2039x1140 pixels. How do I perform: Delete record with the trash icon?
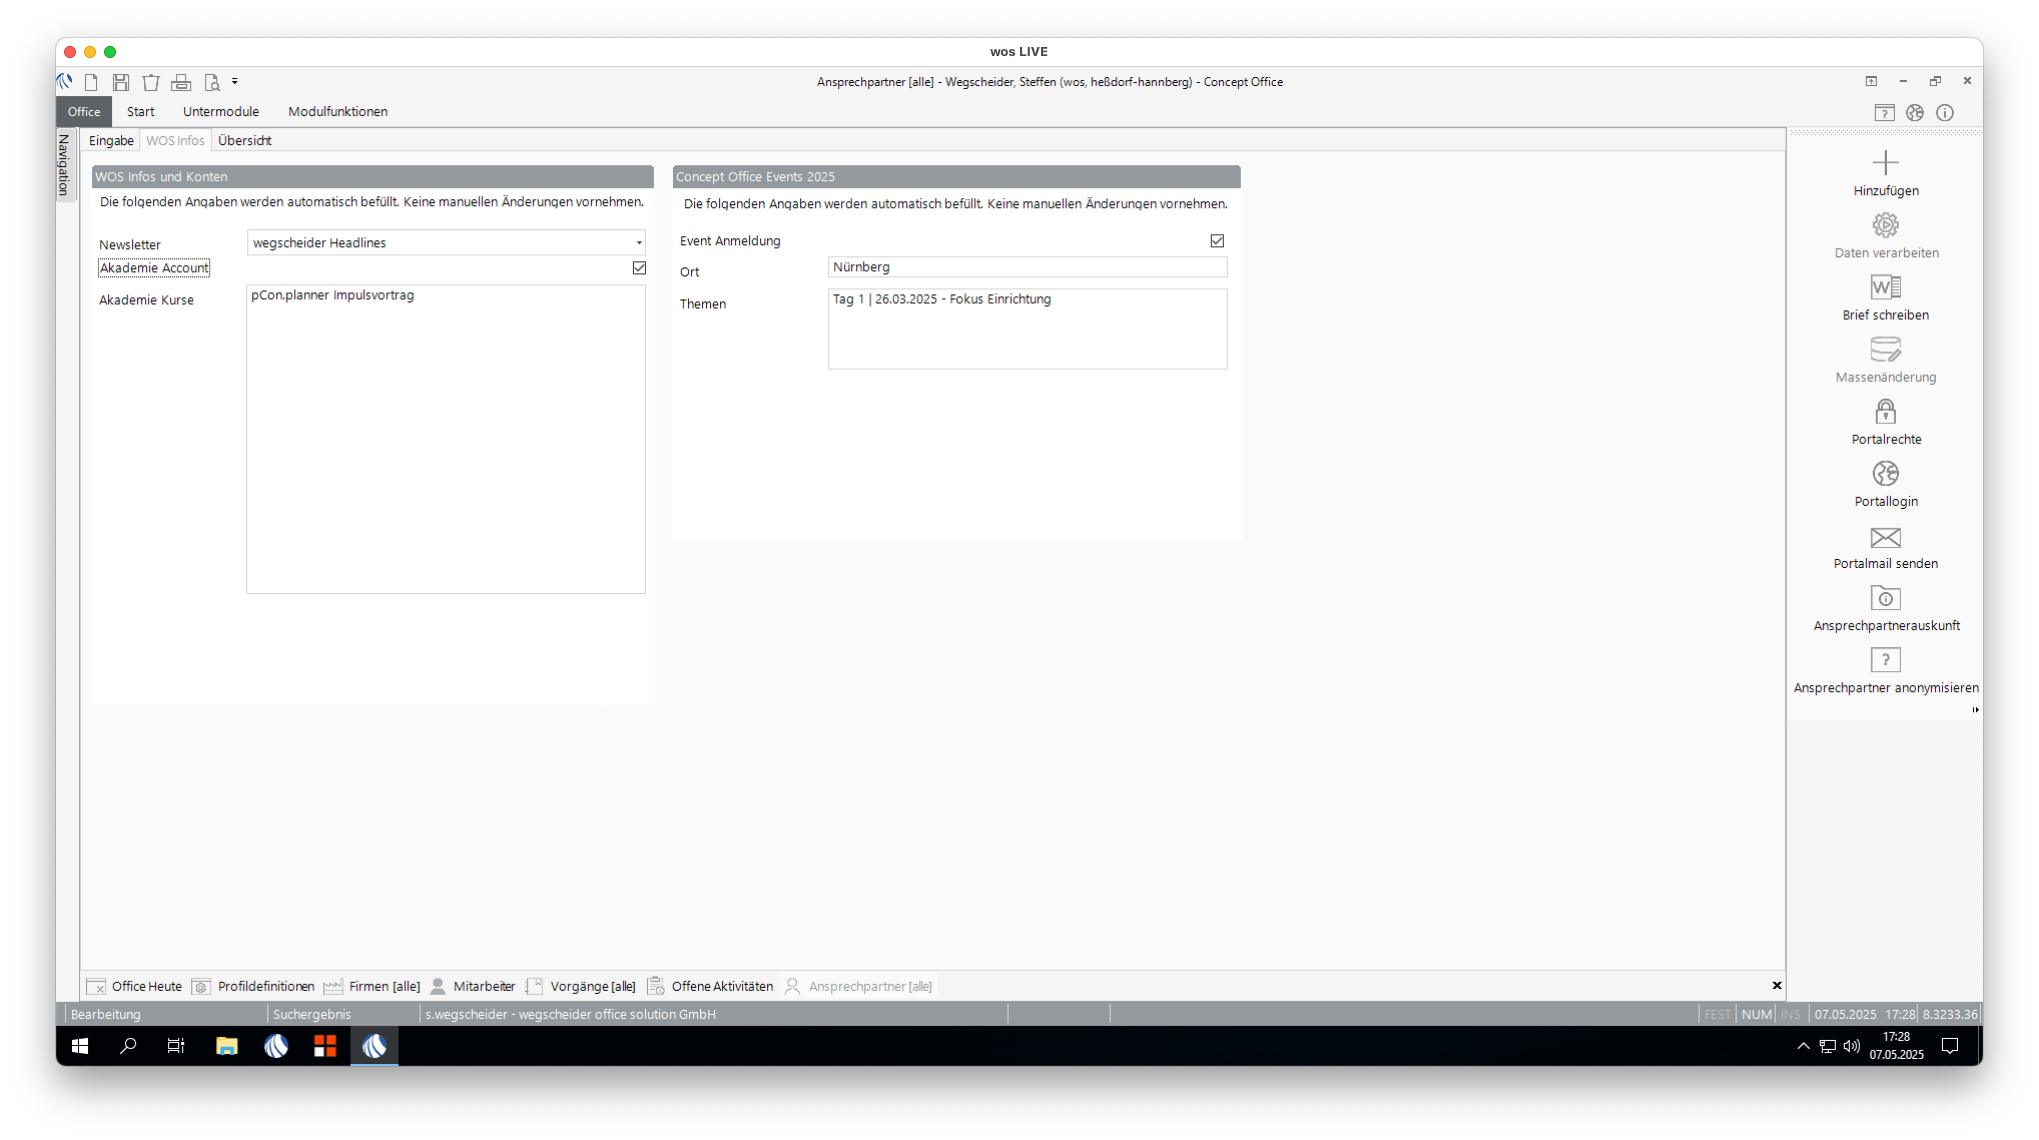[151, 82]
